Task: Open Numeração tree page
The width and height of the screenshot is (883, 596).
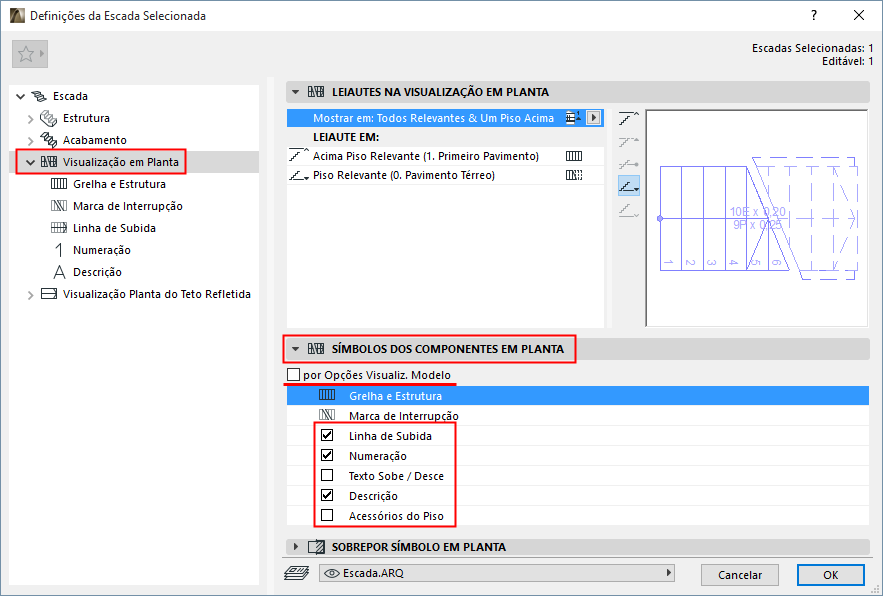Action: tap(102, 250)
